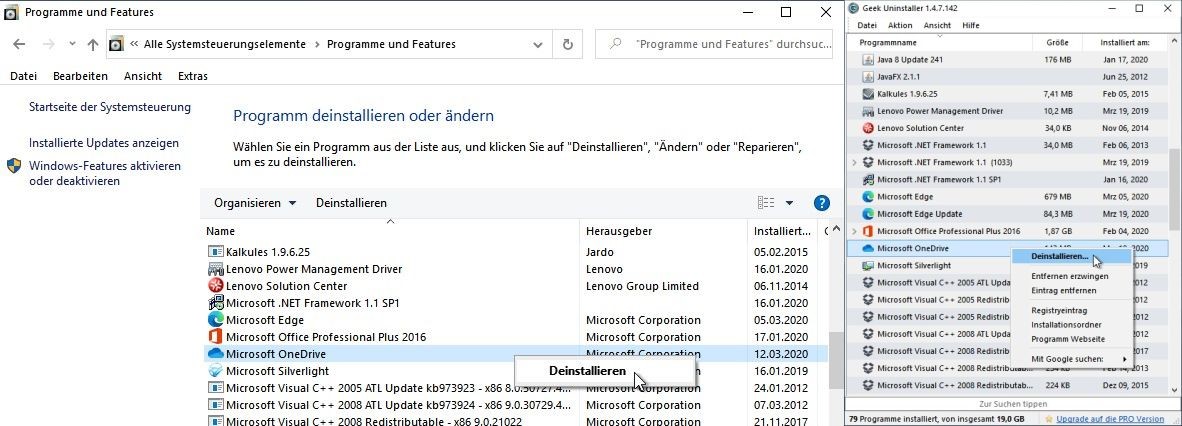Open Installierte Updates anzeigen link

click(x=104, y=143)
